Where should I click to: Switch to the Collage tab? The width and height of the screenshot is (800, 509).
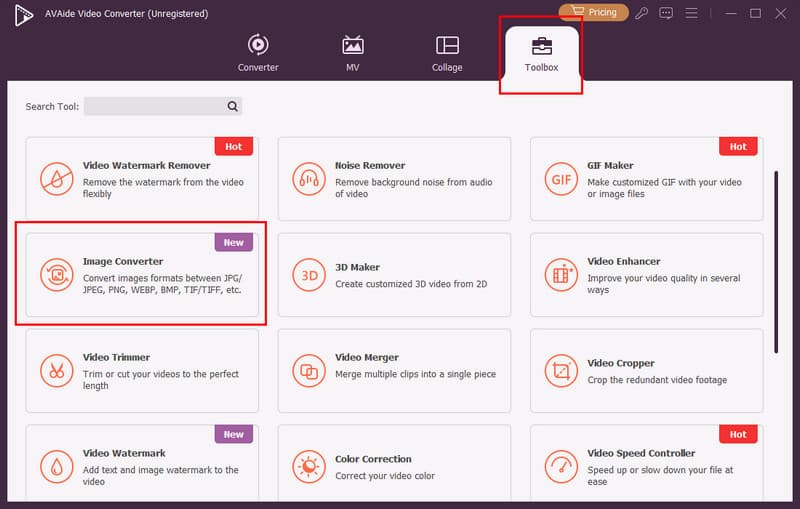click(447, 53)
